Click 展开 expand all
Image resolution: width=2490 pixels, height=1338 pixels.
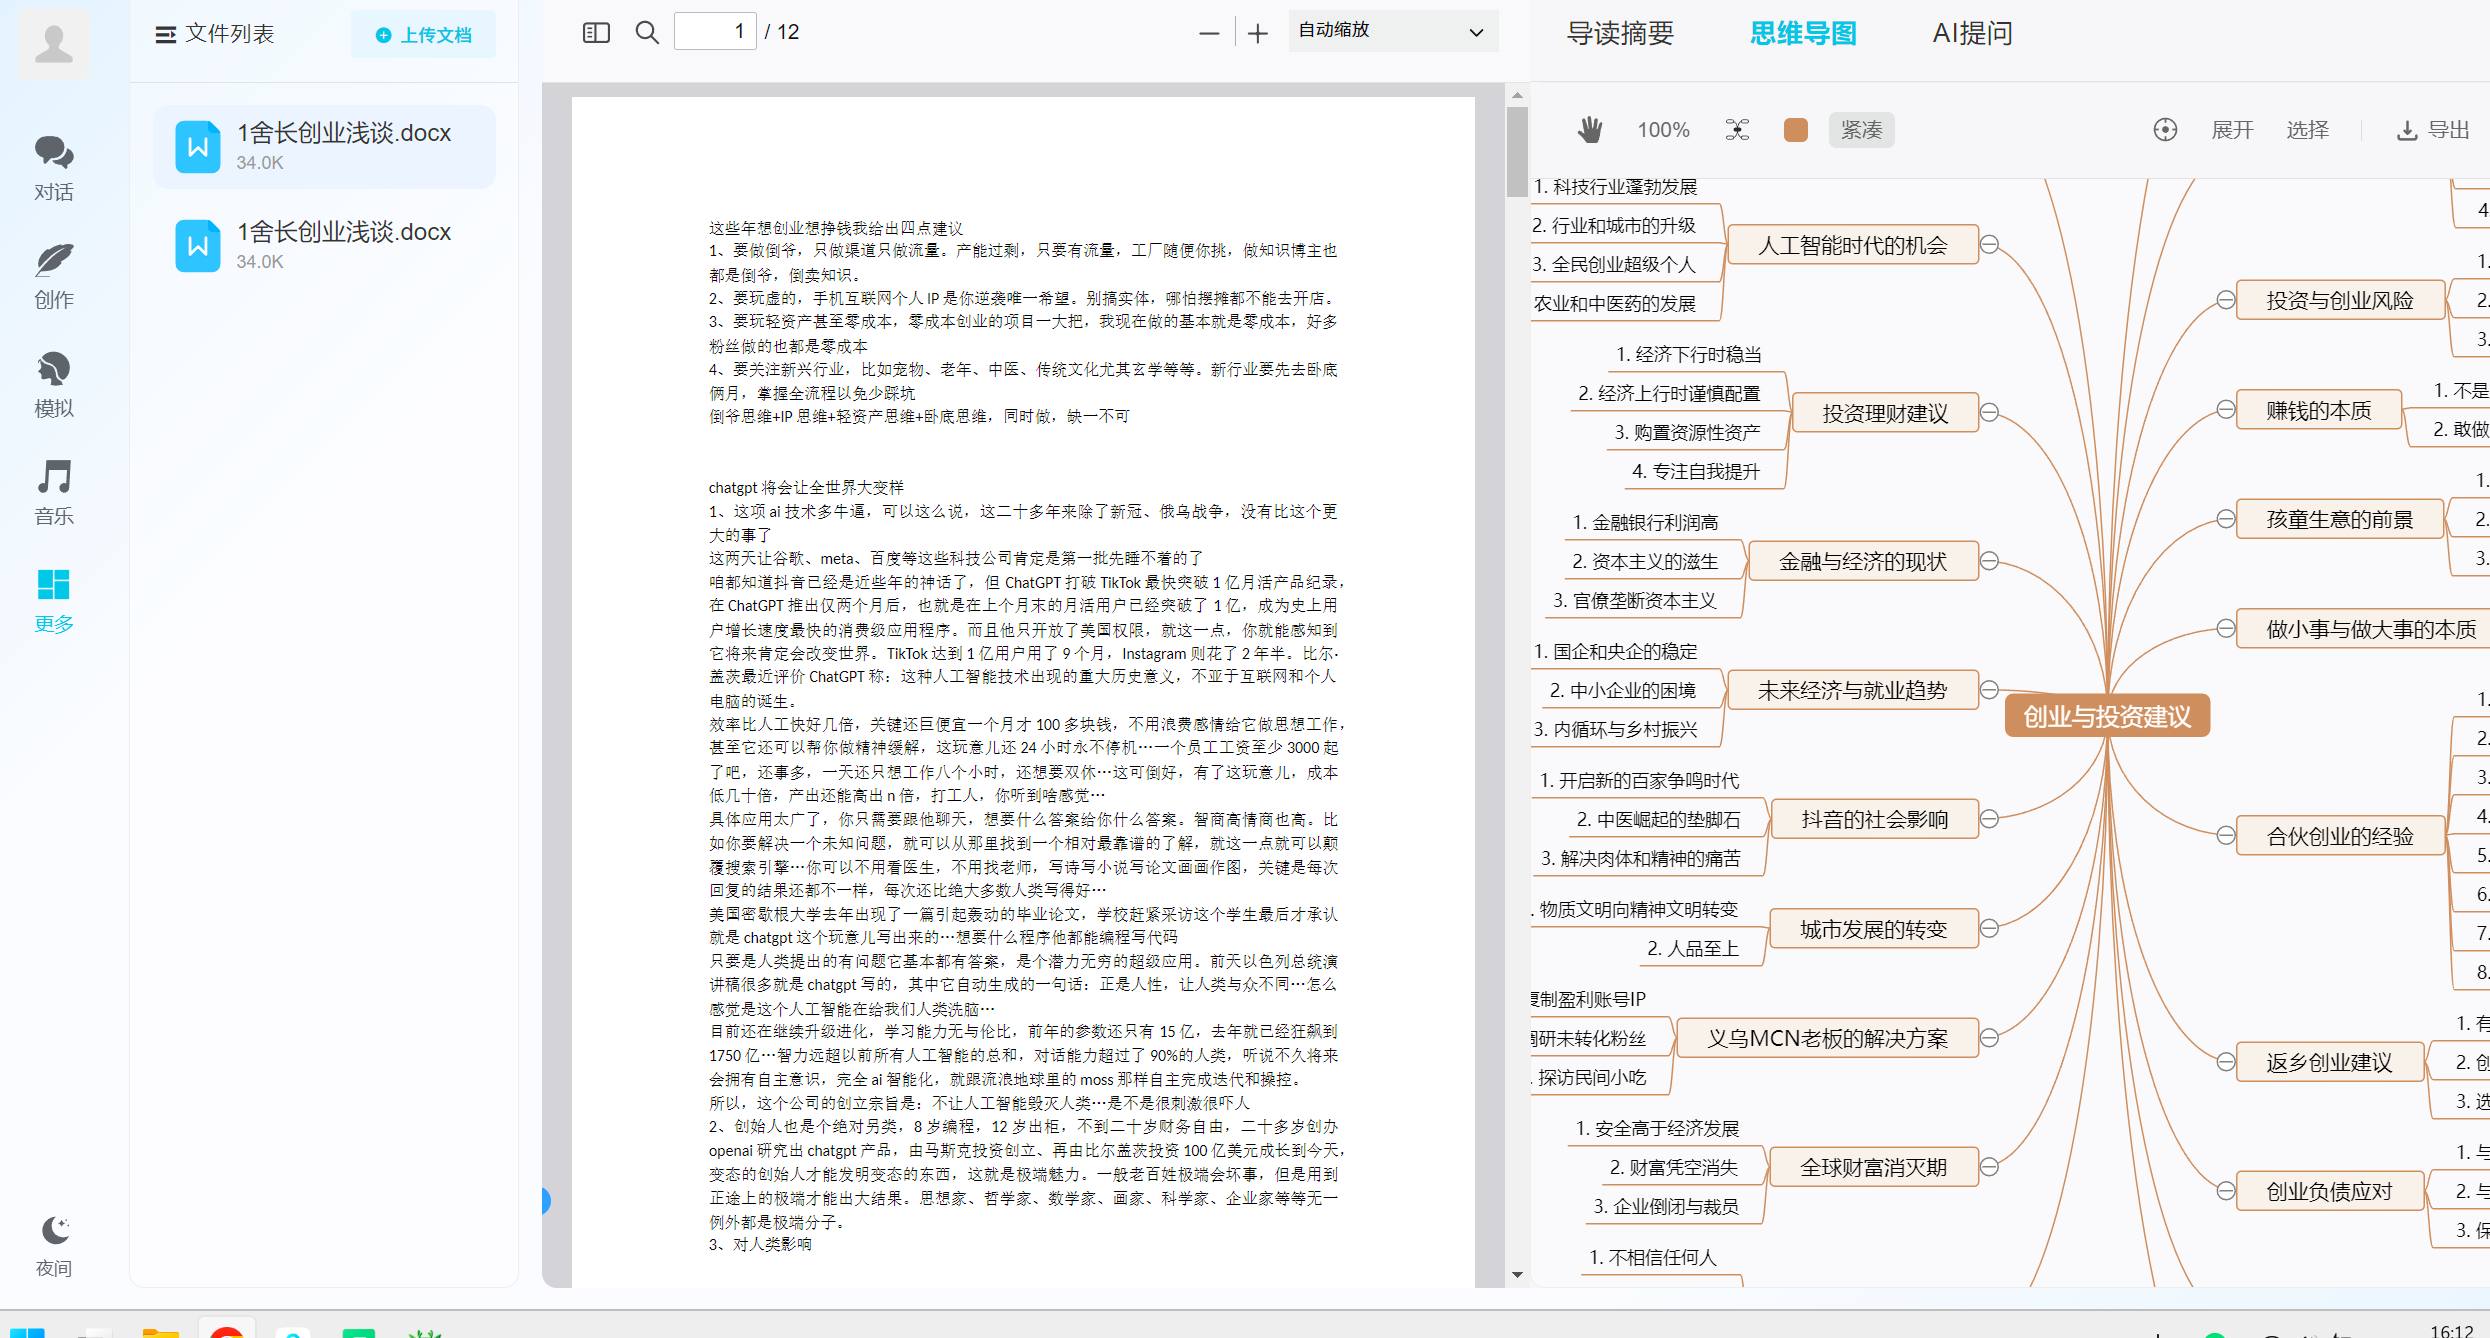click(2232, 130)
